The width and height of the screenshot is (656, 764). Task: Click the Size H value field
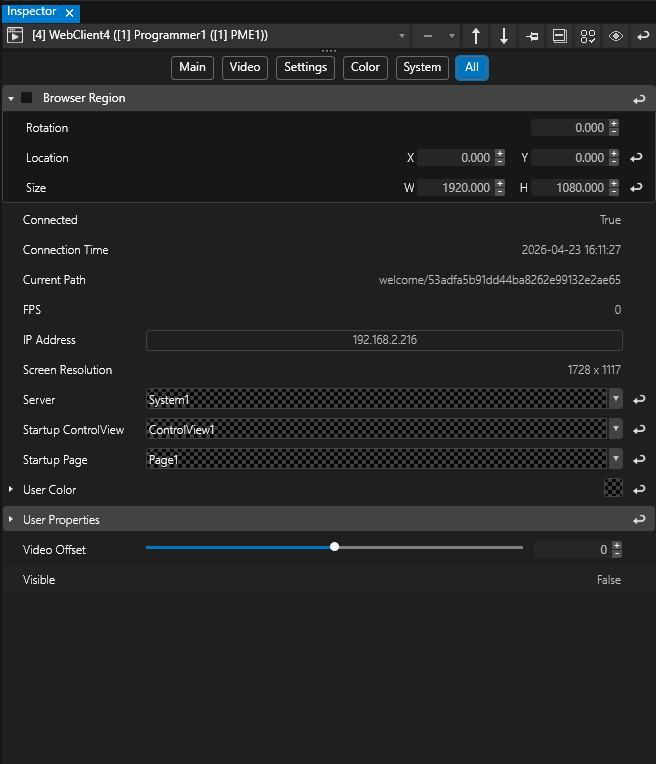569,188
